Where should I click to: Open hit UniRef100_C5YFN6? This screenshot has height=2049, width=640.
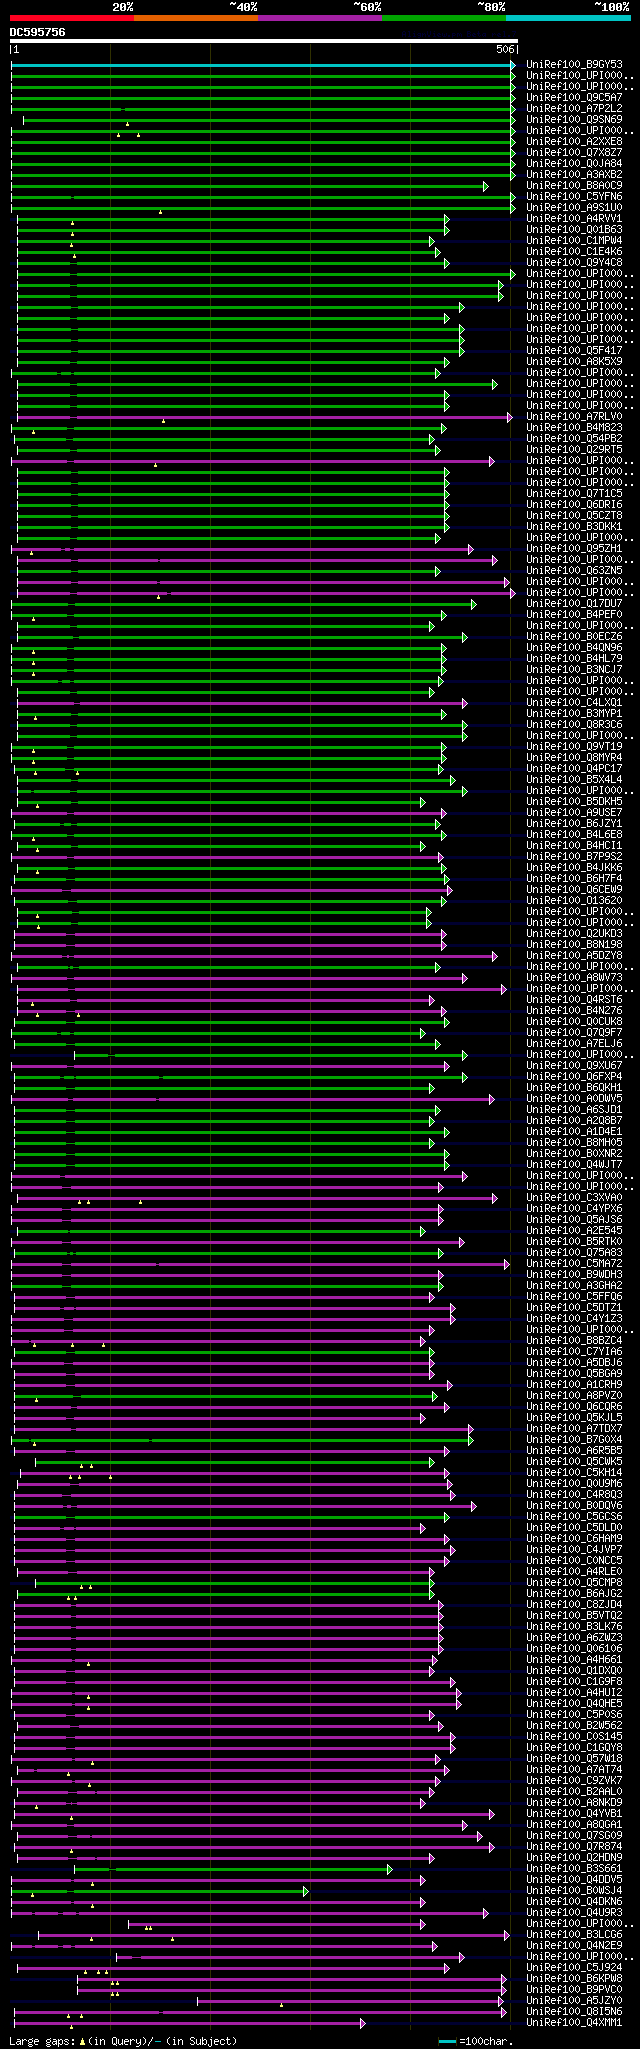click(574, 197)
